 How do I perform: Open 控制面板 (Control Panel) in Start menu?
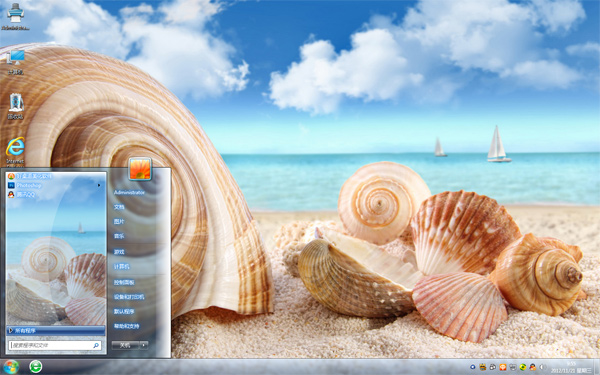124,282
